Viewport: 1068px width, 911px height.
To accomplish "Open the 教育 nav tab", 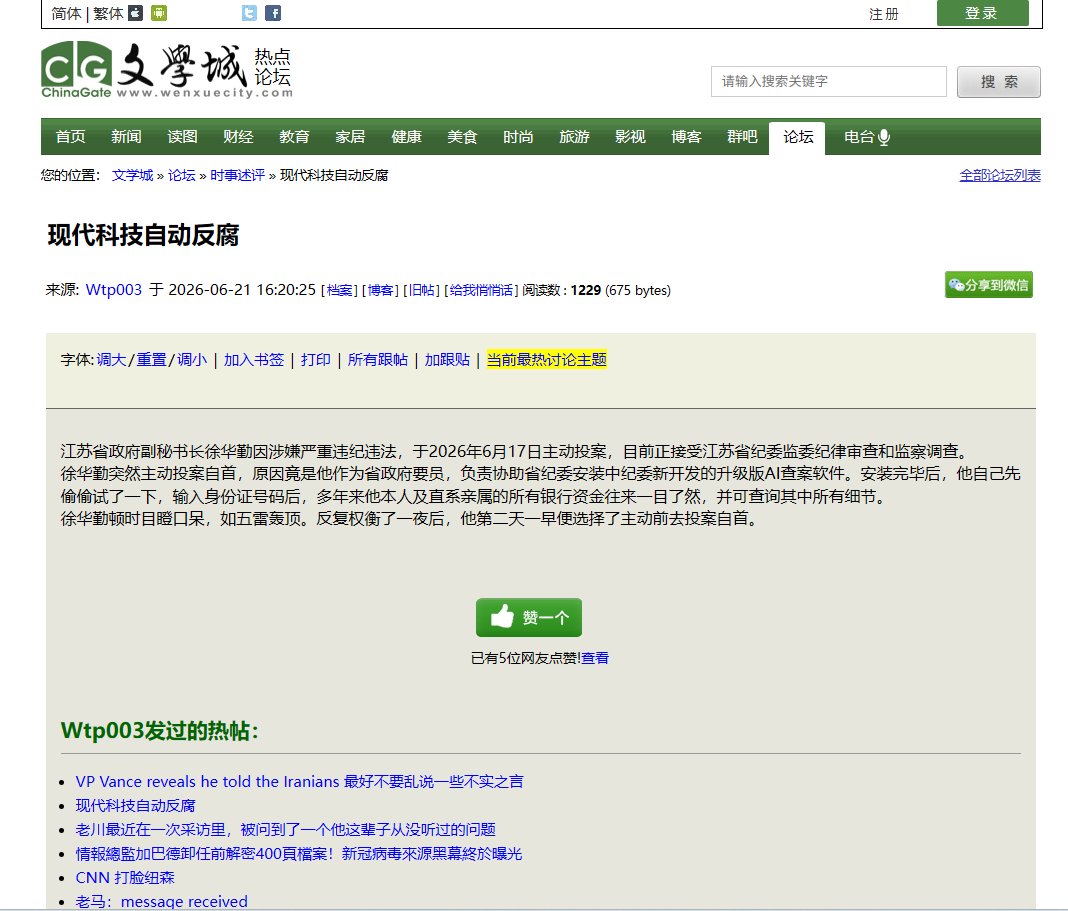I will [x=294, y=137].
